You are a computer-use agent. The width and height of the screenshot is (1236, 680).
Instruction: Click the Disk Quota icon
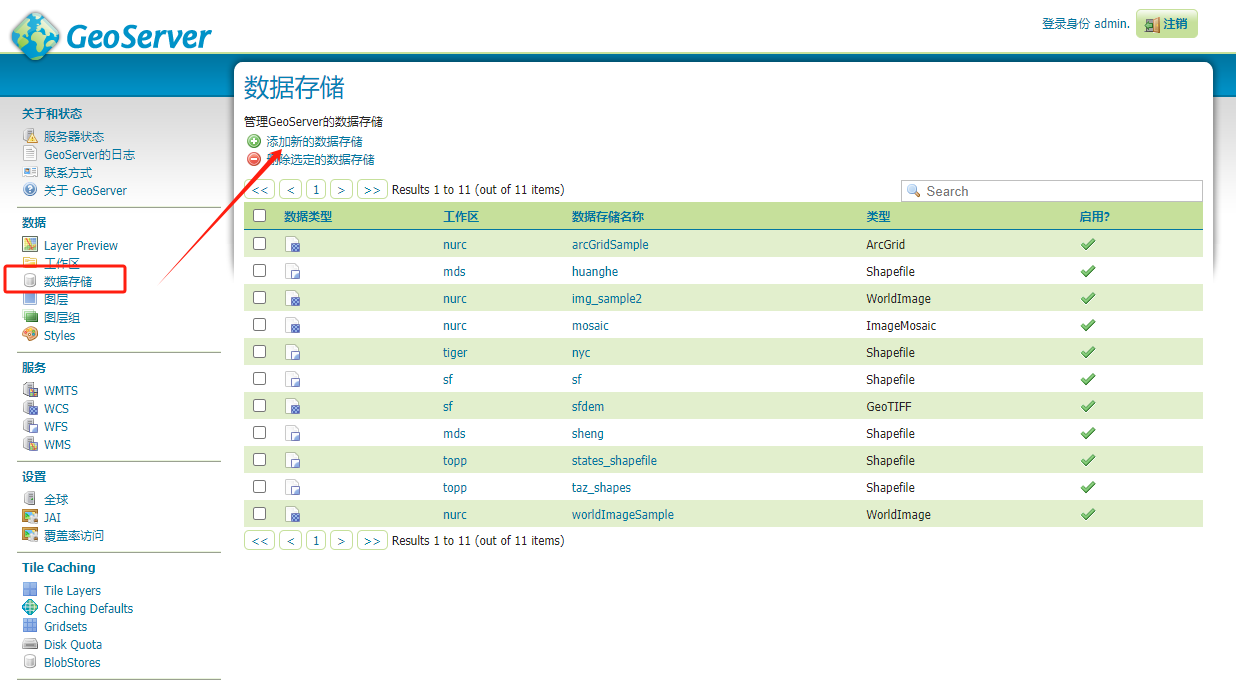click(30, 644)
